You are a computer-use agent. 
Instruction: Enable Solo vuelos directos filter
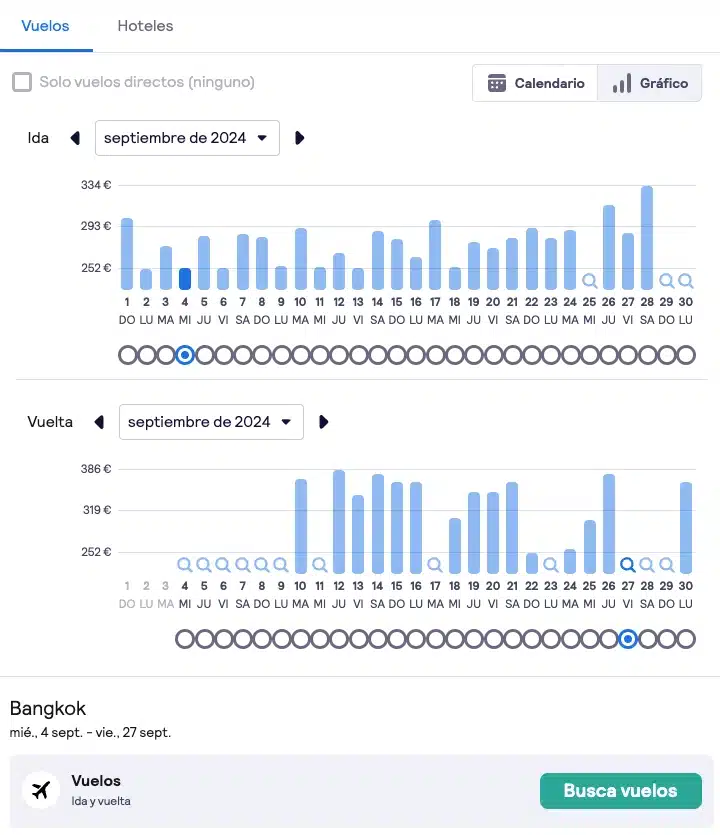coord(22,84)
